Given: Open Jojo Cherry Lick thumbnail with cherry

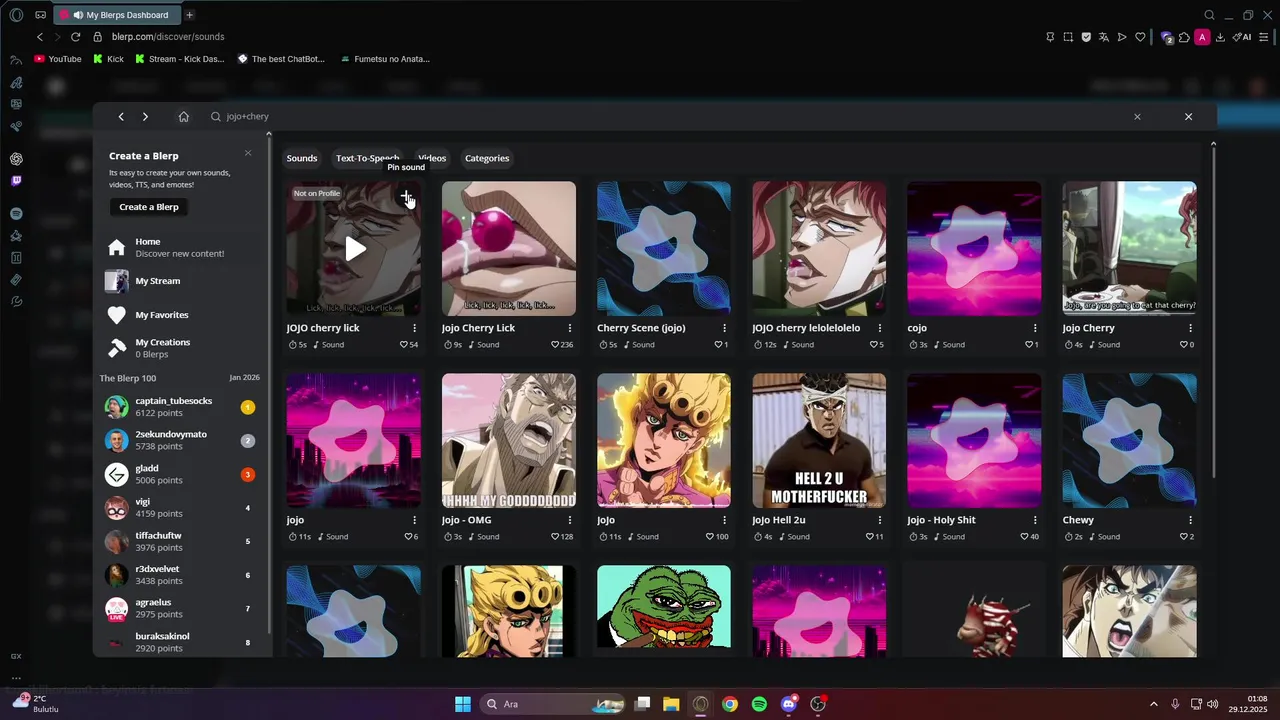Looking at the screenshot, I should 509,248.
